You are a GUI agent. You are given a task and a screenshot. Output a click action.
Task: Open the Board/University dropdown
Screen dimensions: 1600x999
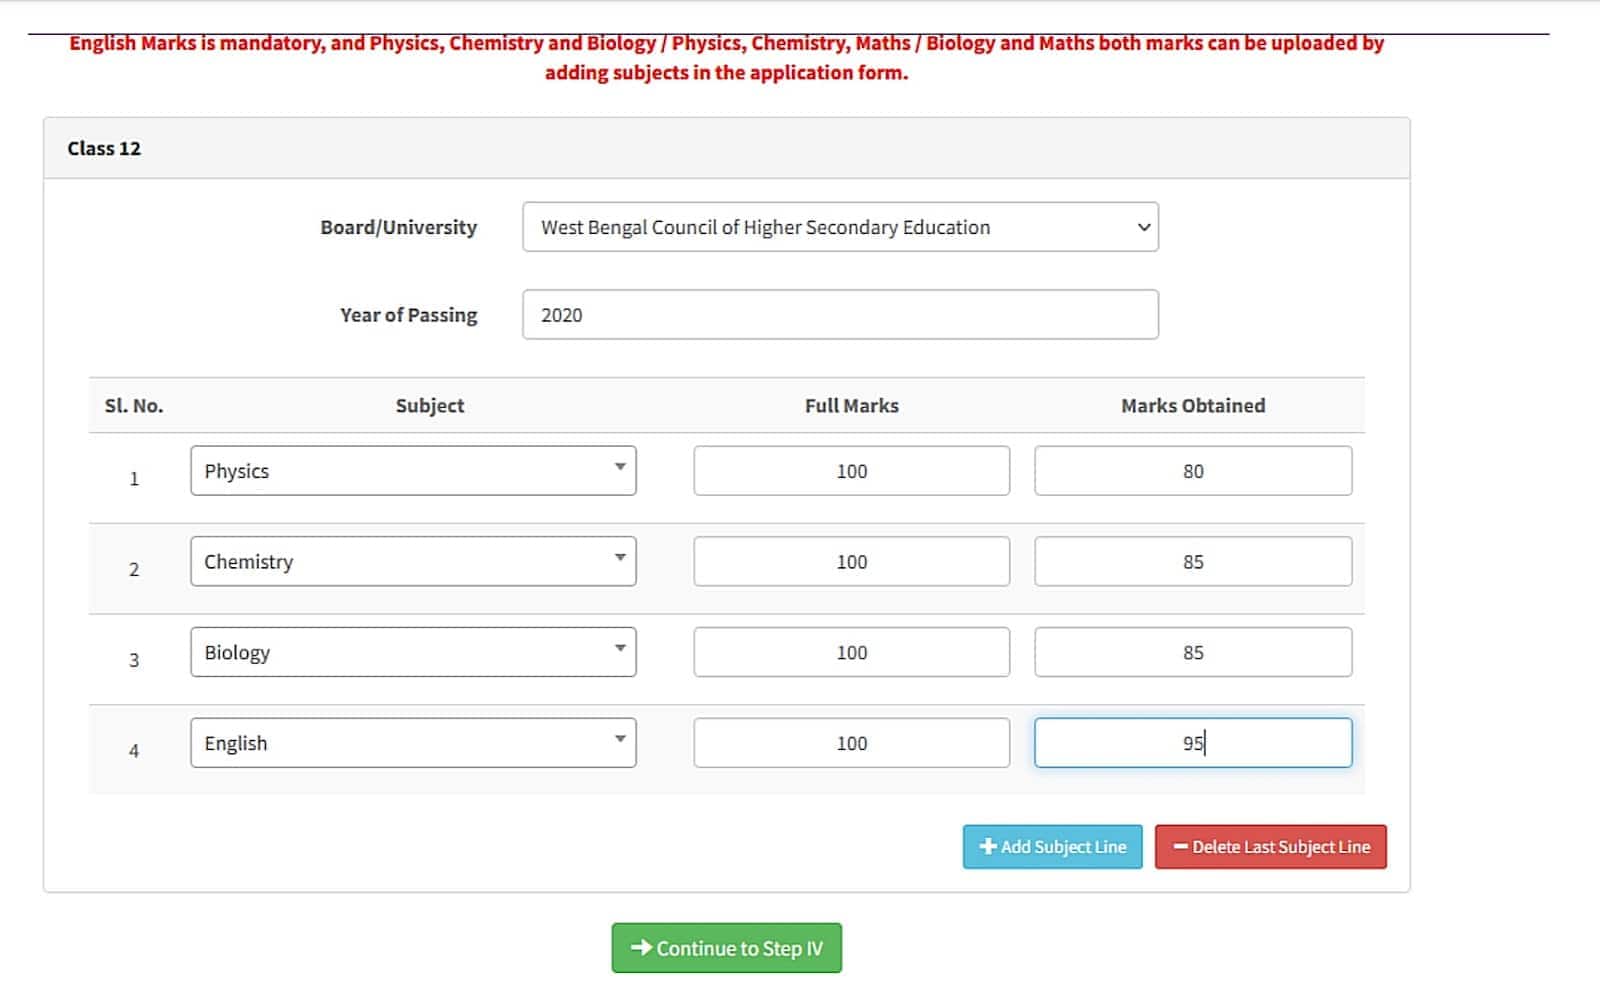click(840, 227)
